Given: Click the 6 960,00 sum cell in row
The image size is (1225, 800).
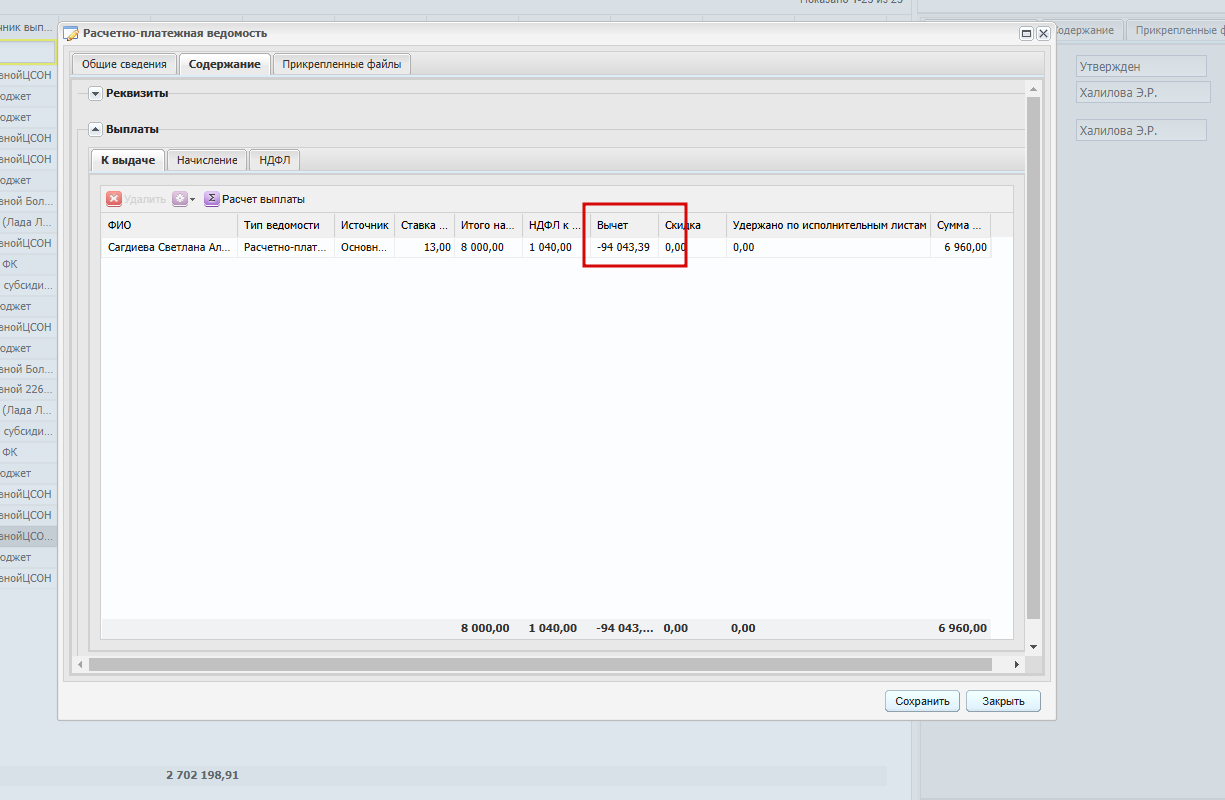Looking at the screenshot, I should [961, 247].
